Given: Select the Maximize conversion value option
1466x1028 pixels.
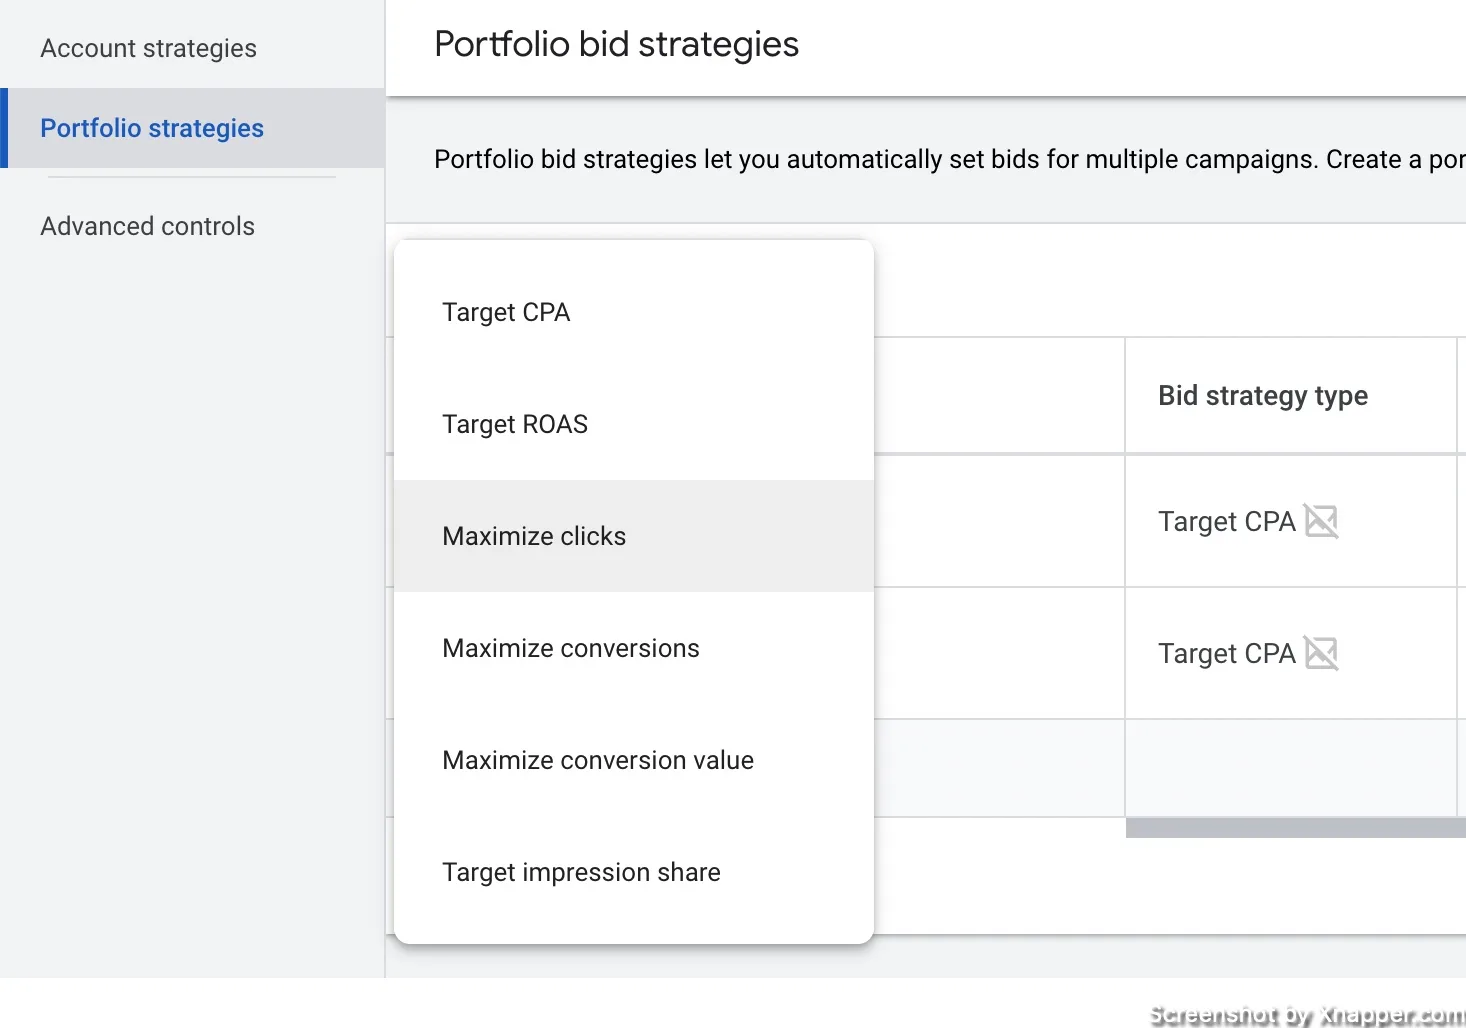Looking at the screenshot, I should coord(598,760).
